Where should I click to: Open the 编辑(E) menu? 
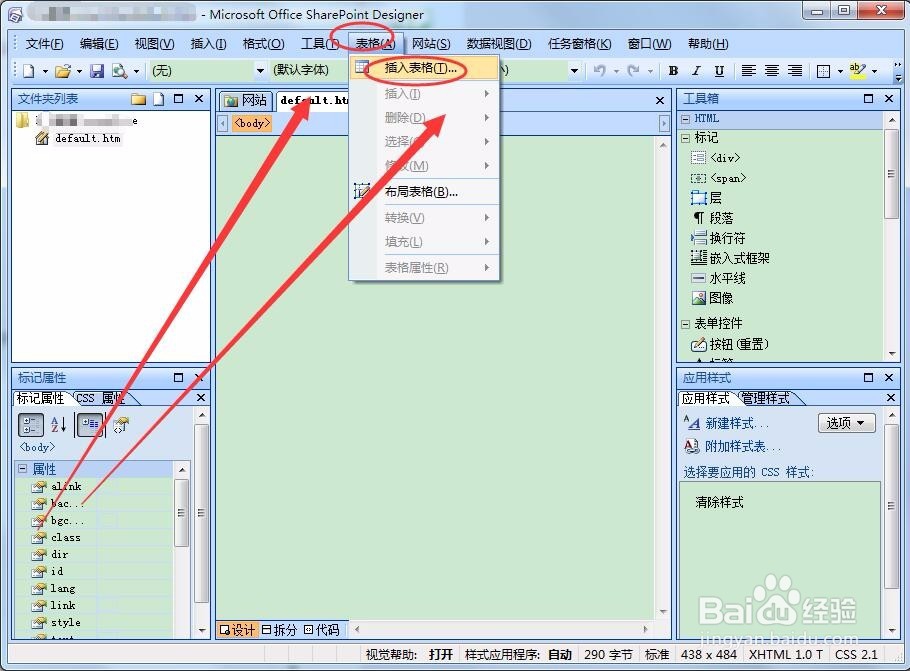[x=99, y=44]
